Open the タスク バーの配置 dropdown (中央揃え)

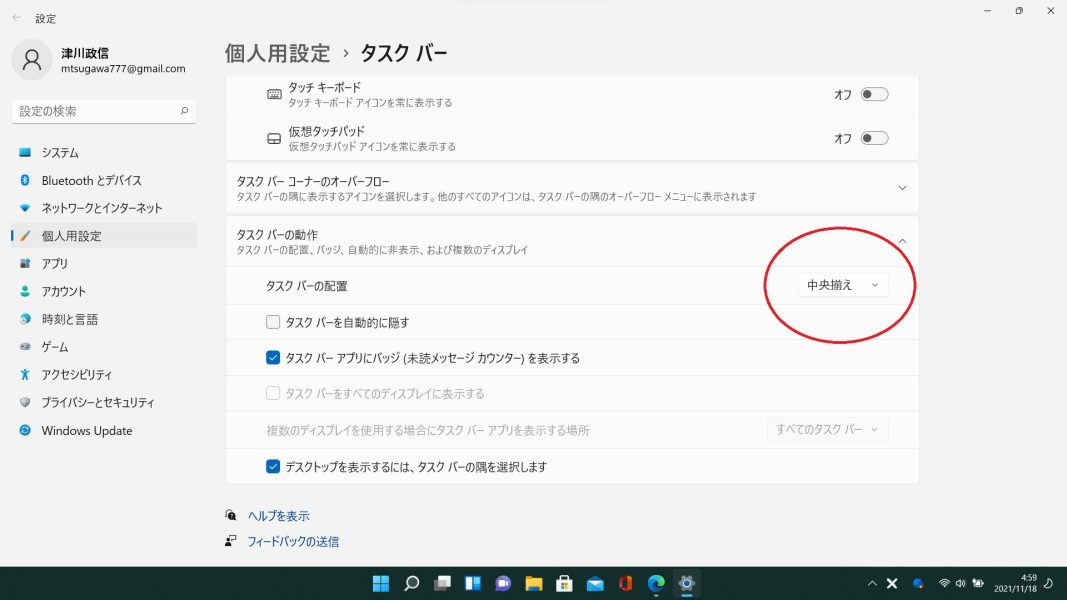click(842, 285)
